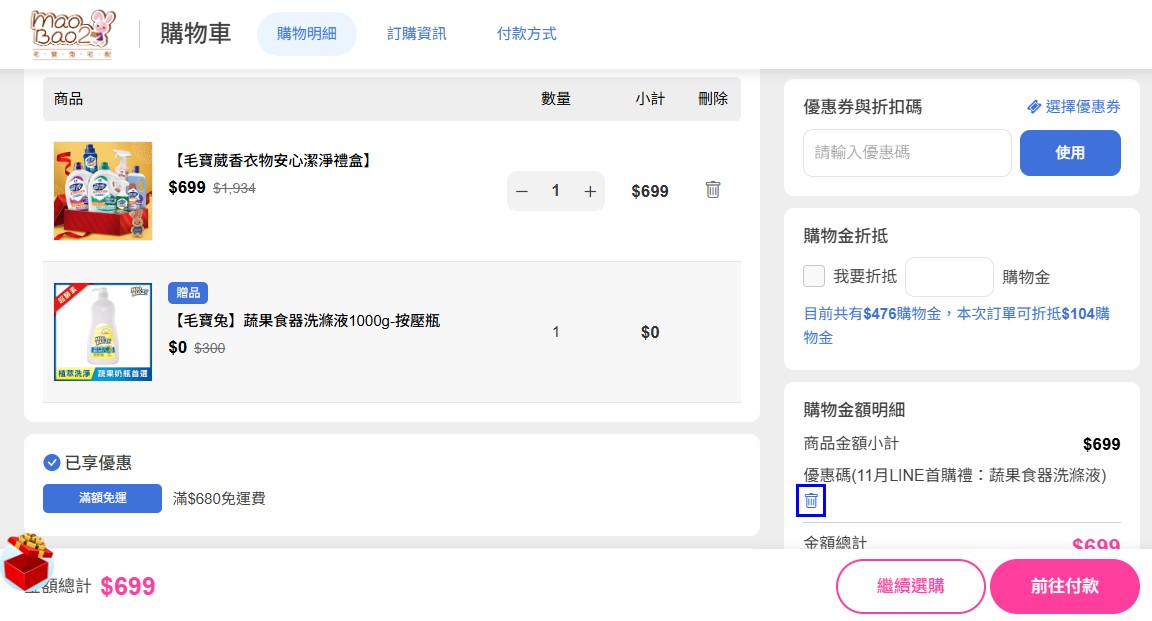Increase quantity with the plus button
1152x621 pixels.
[590, 191]
